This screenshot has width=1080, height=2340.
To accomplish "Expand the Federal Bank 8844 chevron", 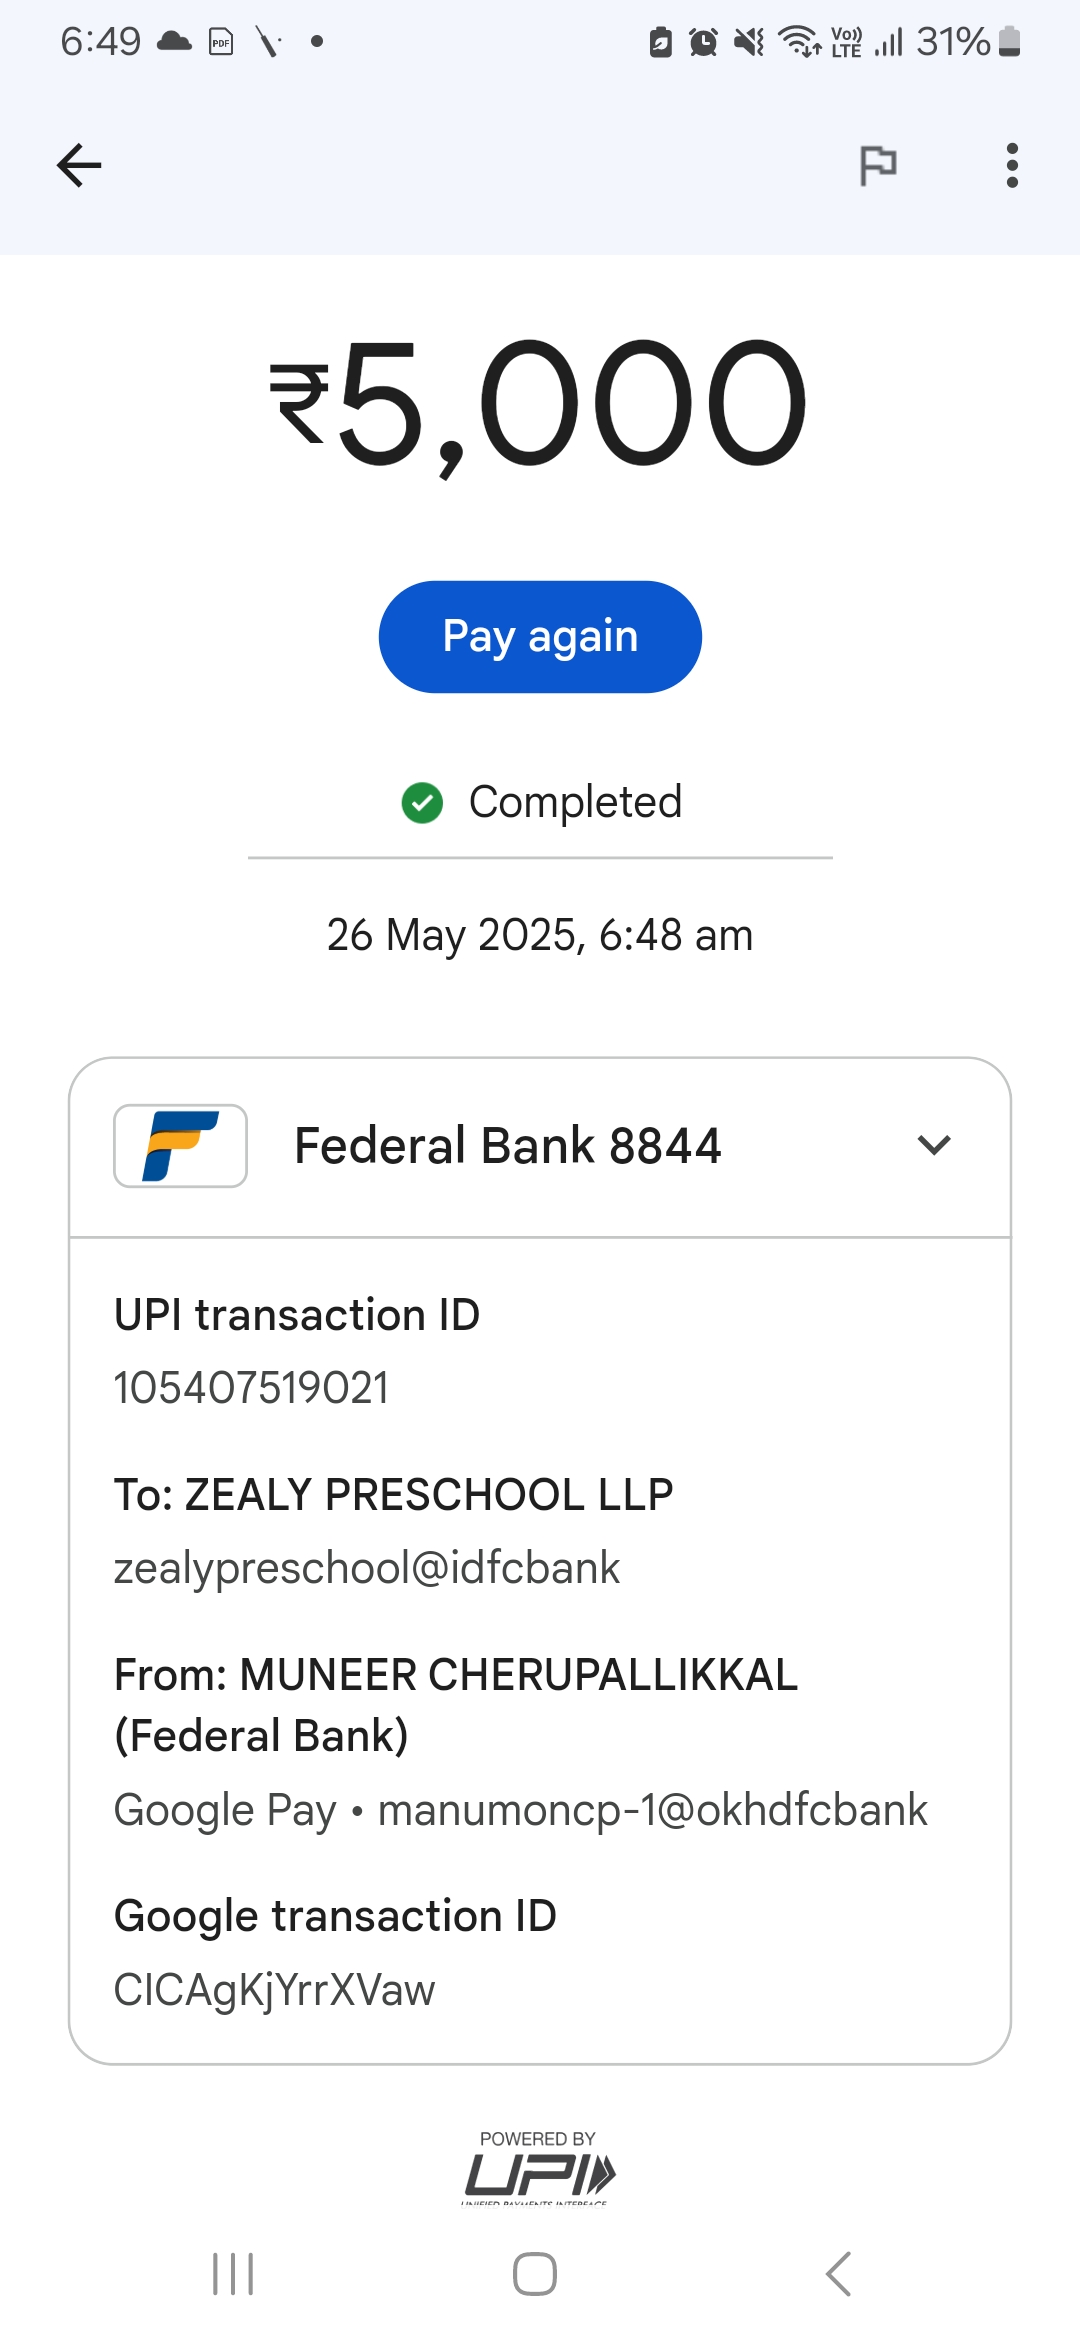I will [x=934, y=1145].
